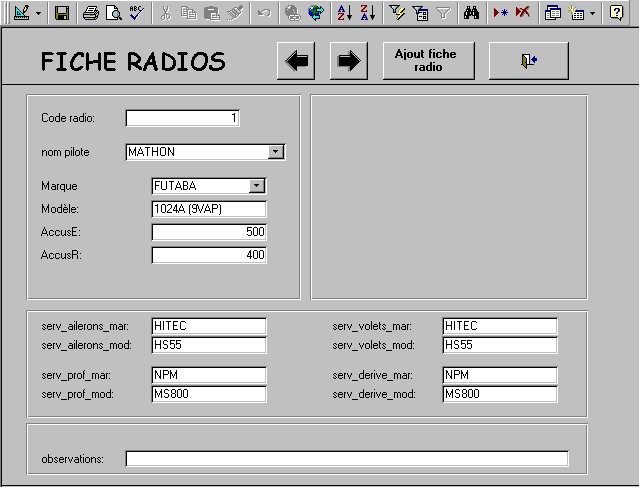Click the AccusE field showing 500

(209, 232)
